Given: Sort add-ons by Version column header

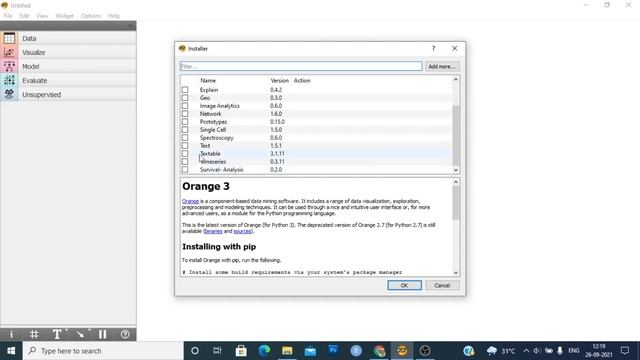Looking at the screenshot, I should [280, 81].
